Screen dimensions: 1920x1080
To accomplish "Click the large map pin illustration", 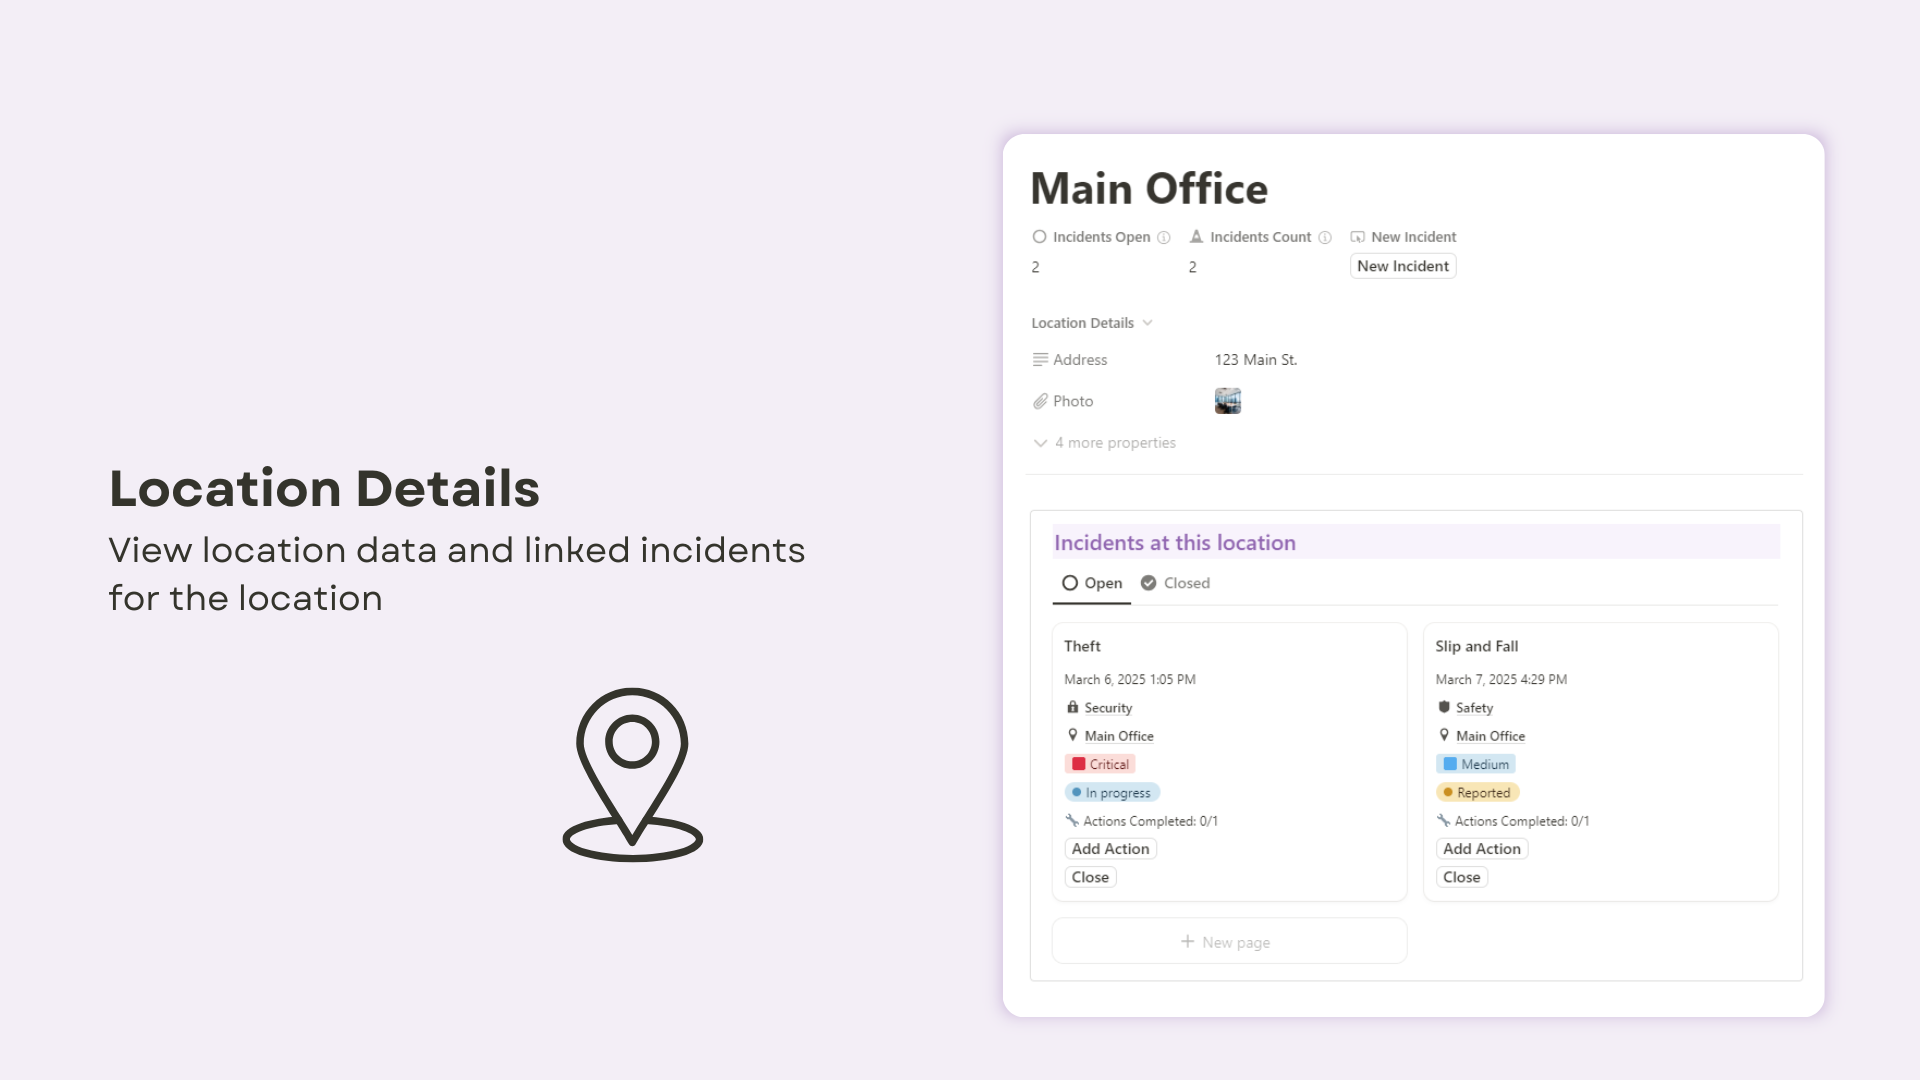I will pyautogui.click(x=632, y=774).
